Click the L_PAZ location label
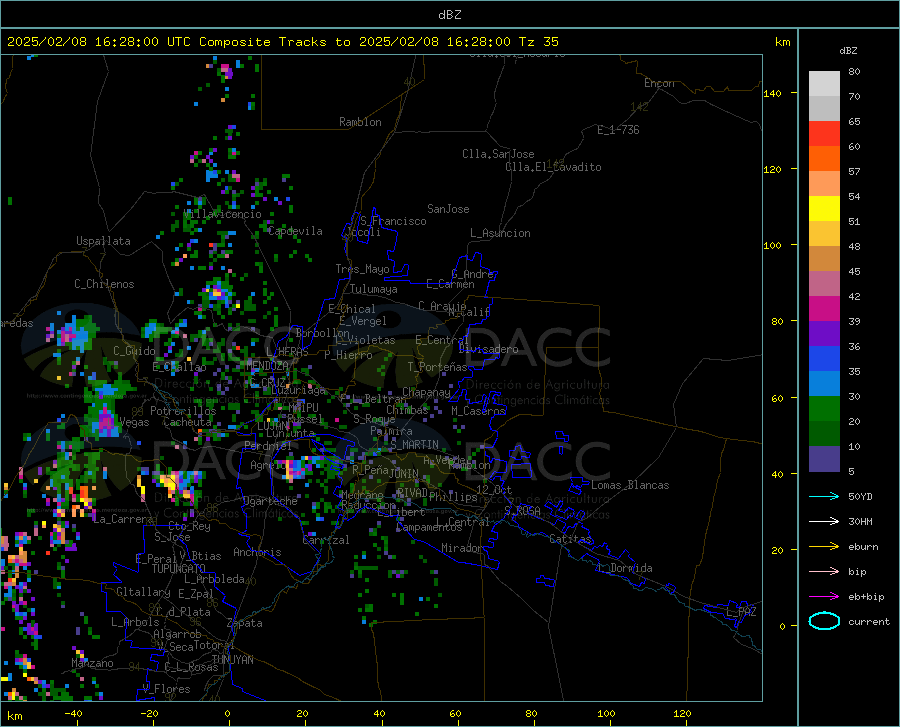 741,612
